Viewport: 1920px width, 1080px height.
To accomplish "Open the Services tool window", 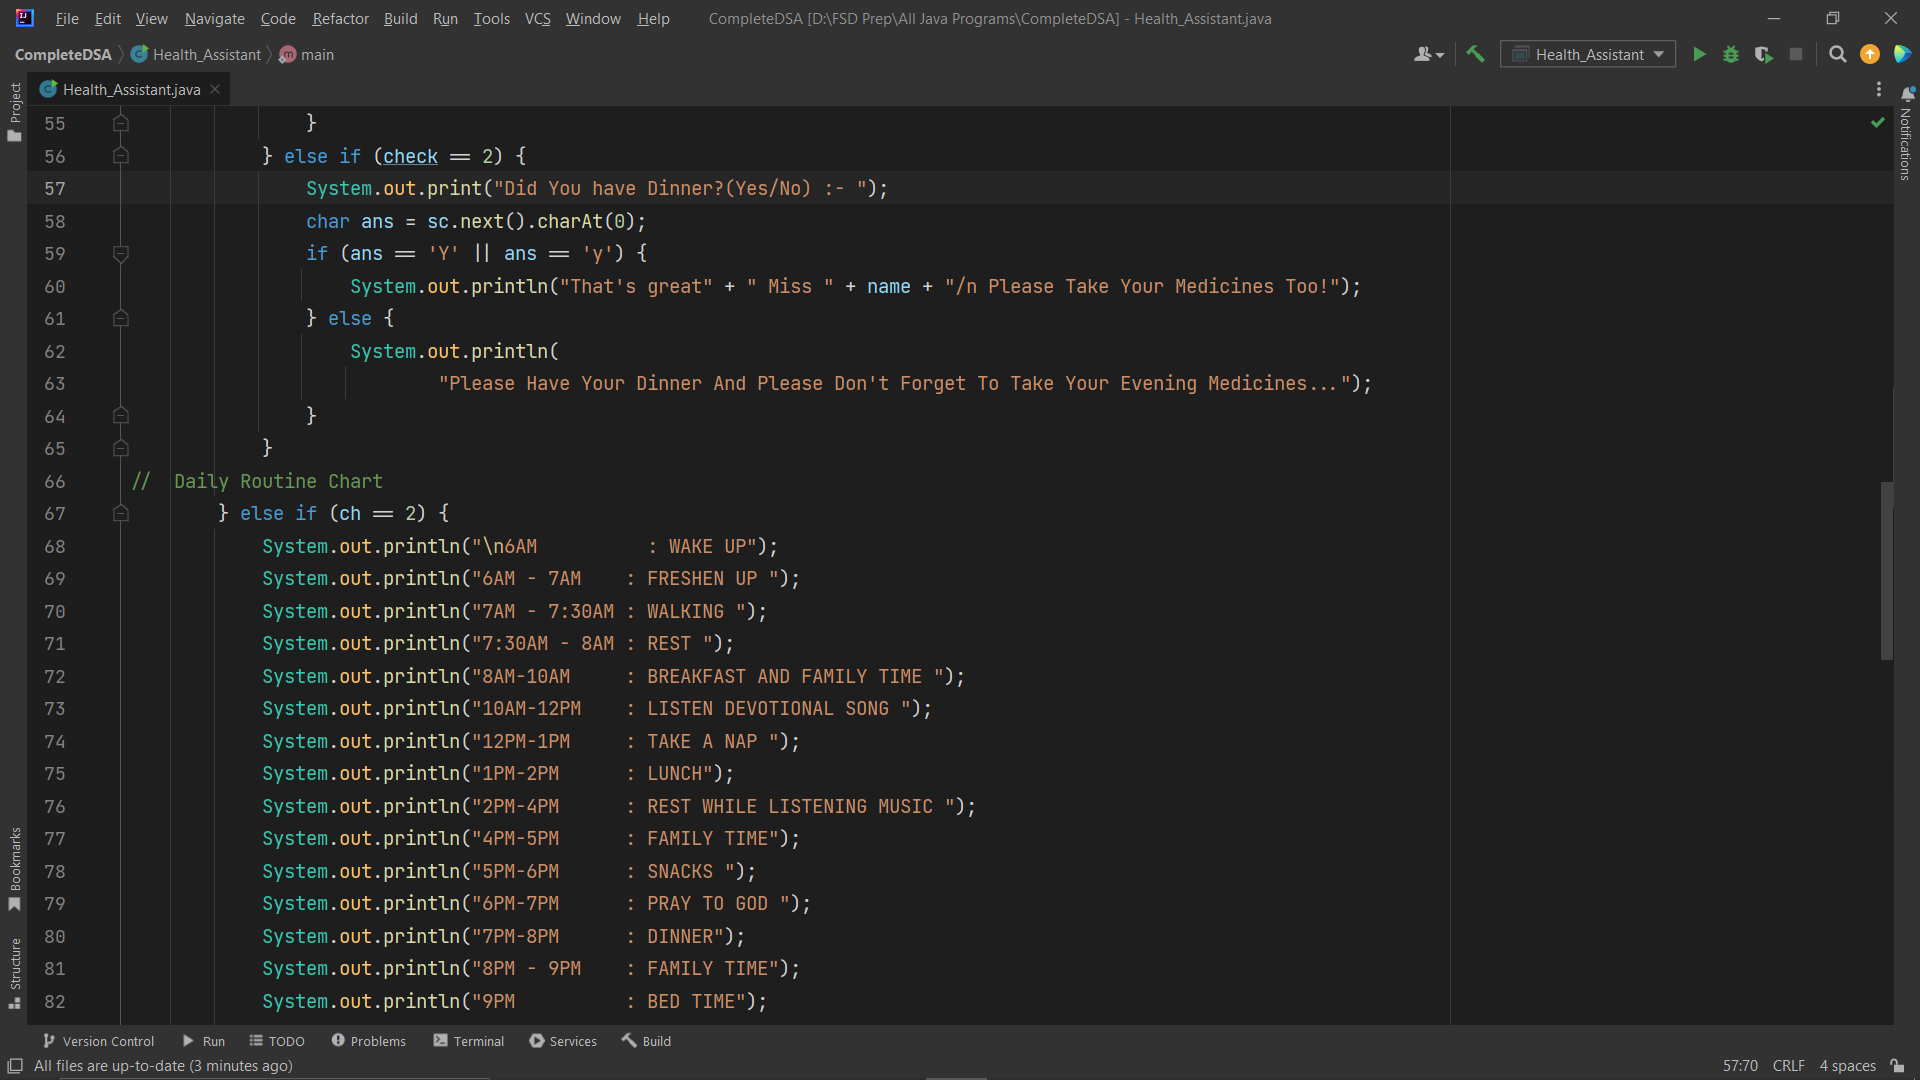I will click(563, 1041).
